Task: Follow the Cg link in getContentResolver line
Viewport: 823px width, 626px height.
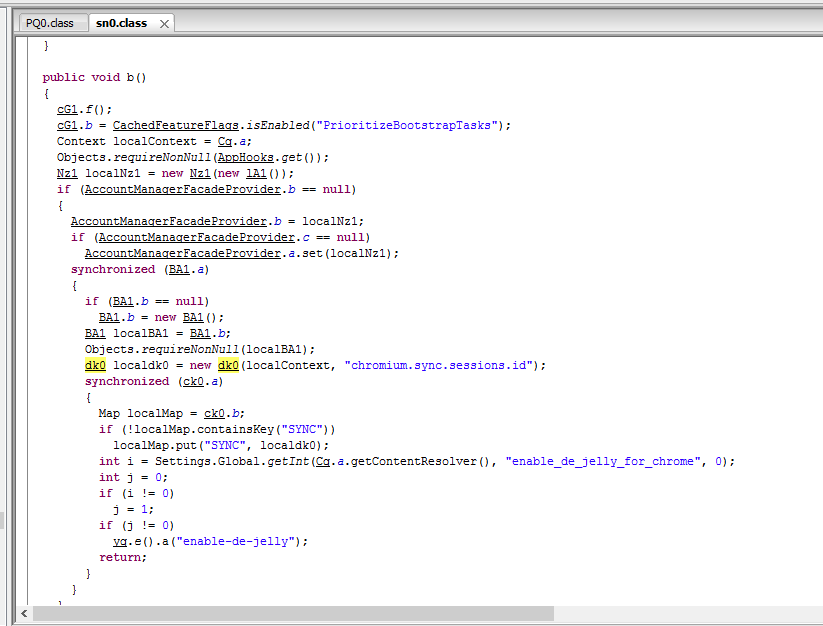Action: pyautogui.click(x=323, y=462)
